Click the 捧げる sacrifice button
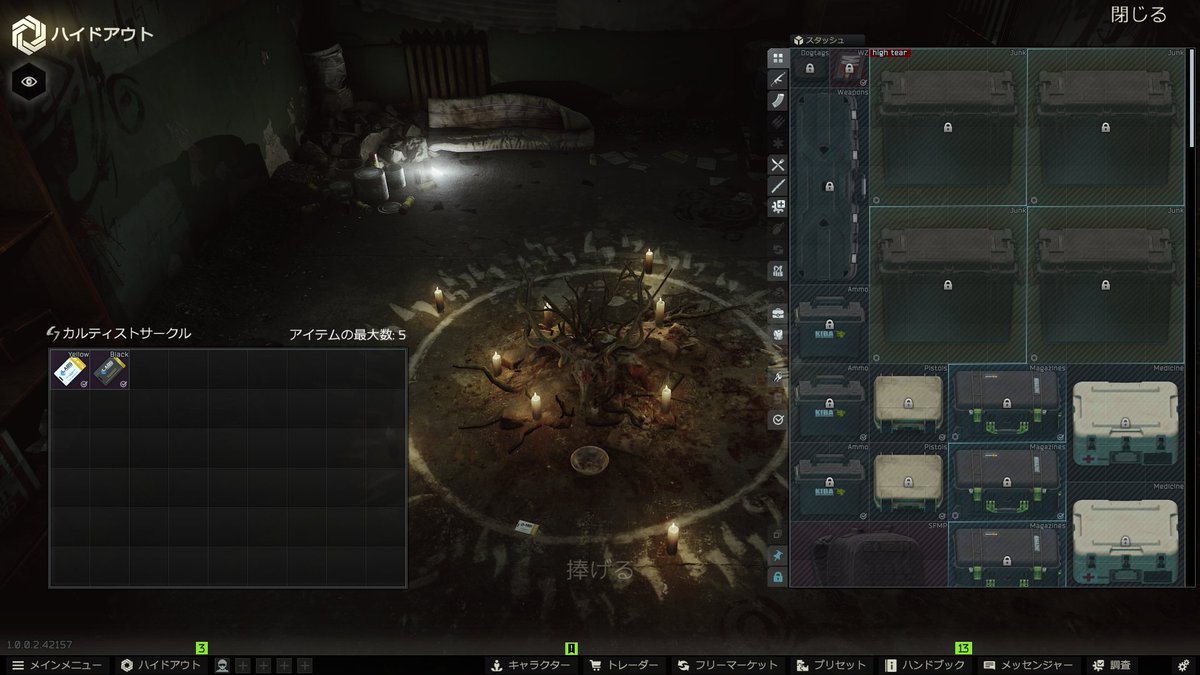This screenshot has width=1200, height=675. pyautogui.click(x=600, y=571)
